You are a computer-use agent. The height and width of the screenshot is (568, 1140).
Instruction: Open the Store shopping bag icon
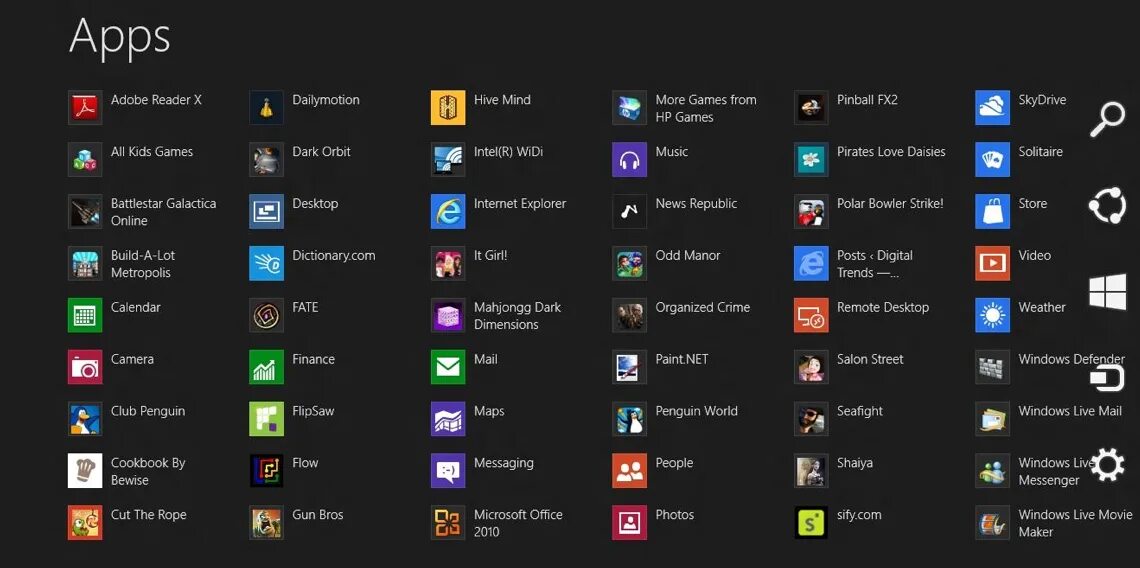992,212
